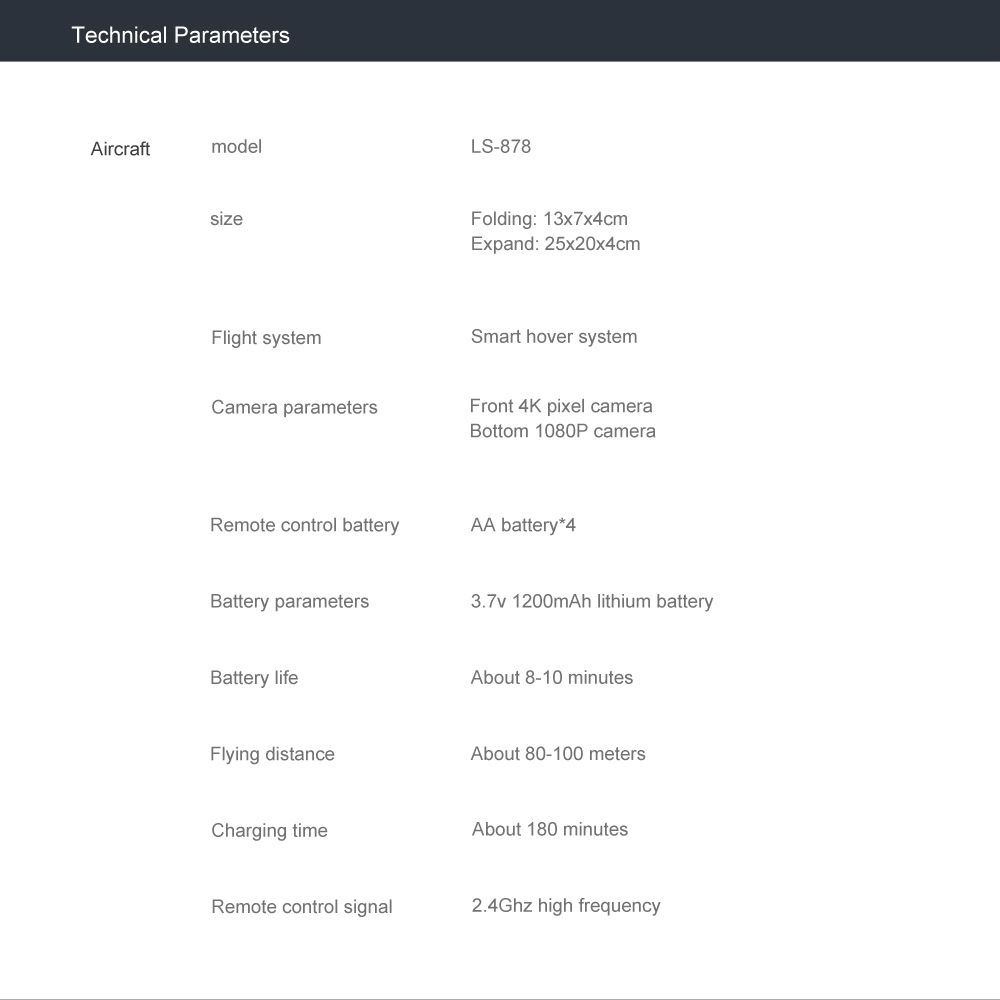Screen dimensions: 1000x1000
Task: Select the Camera parameters label
Action: pos(294,408)
